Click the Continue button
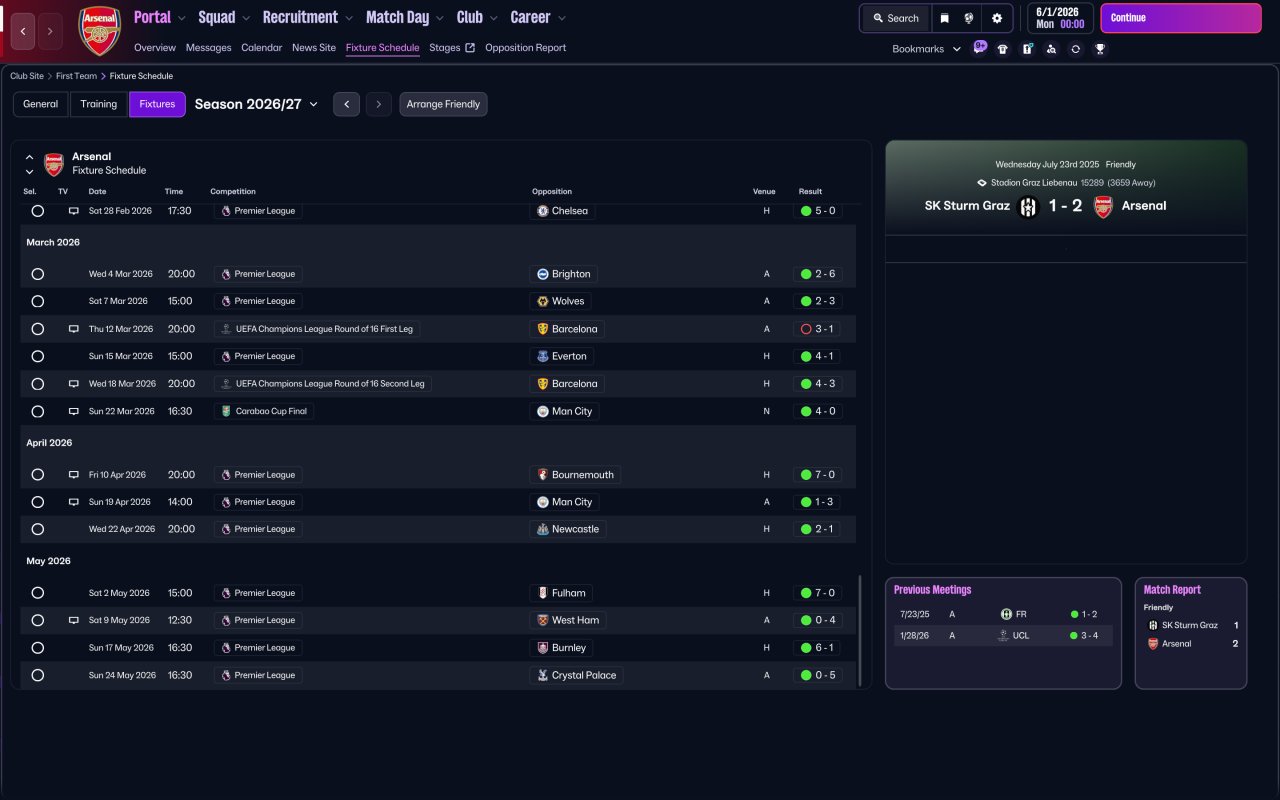 [x=1181, y=18]
